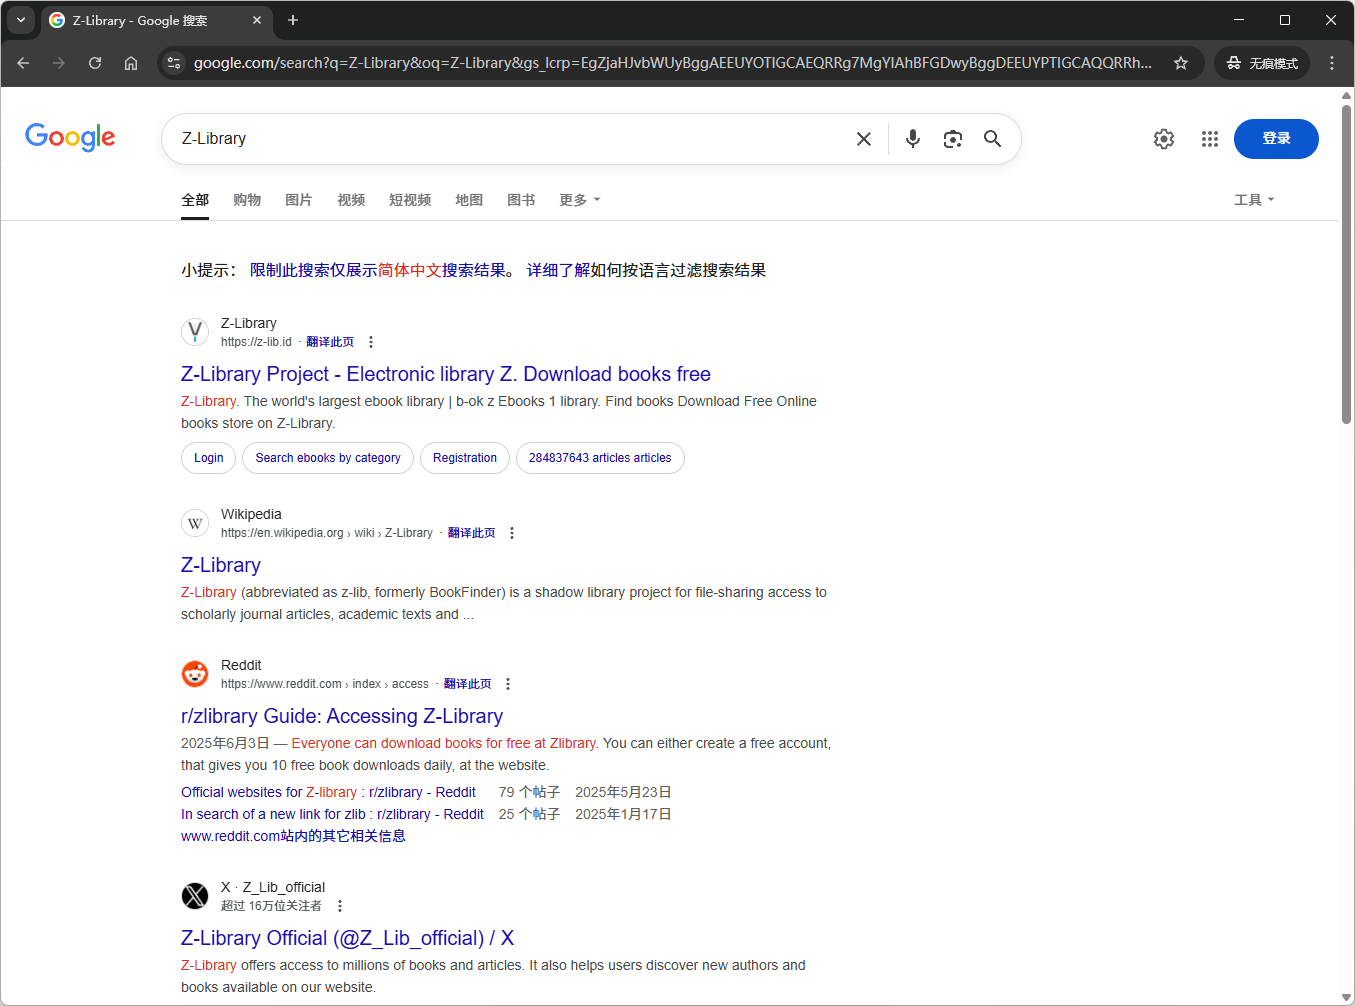Close the Z-Library Google search tab

coord(257,20)
